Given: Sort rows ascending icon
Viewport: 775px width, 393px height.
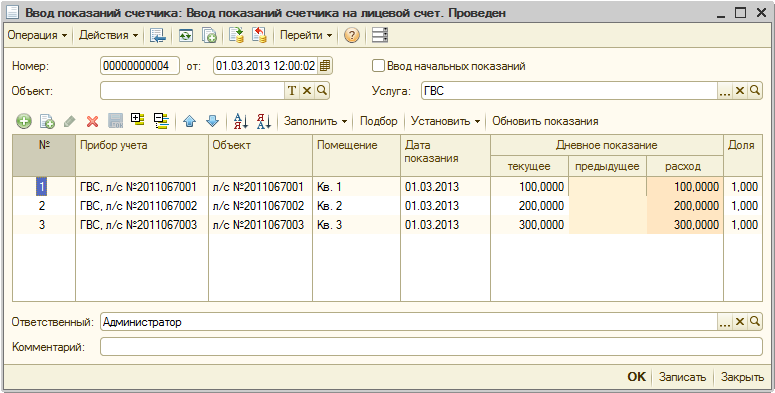Looking at the screenshot, I should (x=241, y=121).
